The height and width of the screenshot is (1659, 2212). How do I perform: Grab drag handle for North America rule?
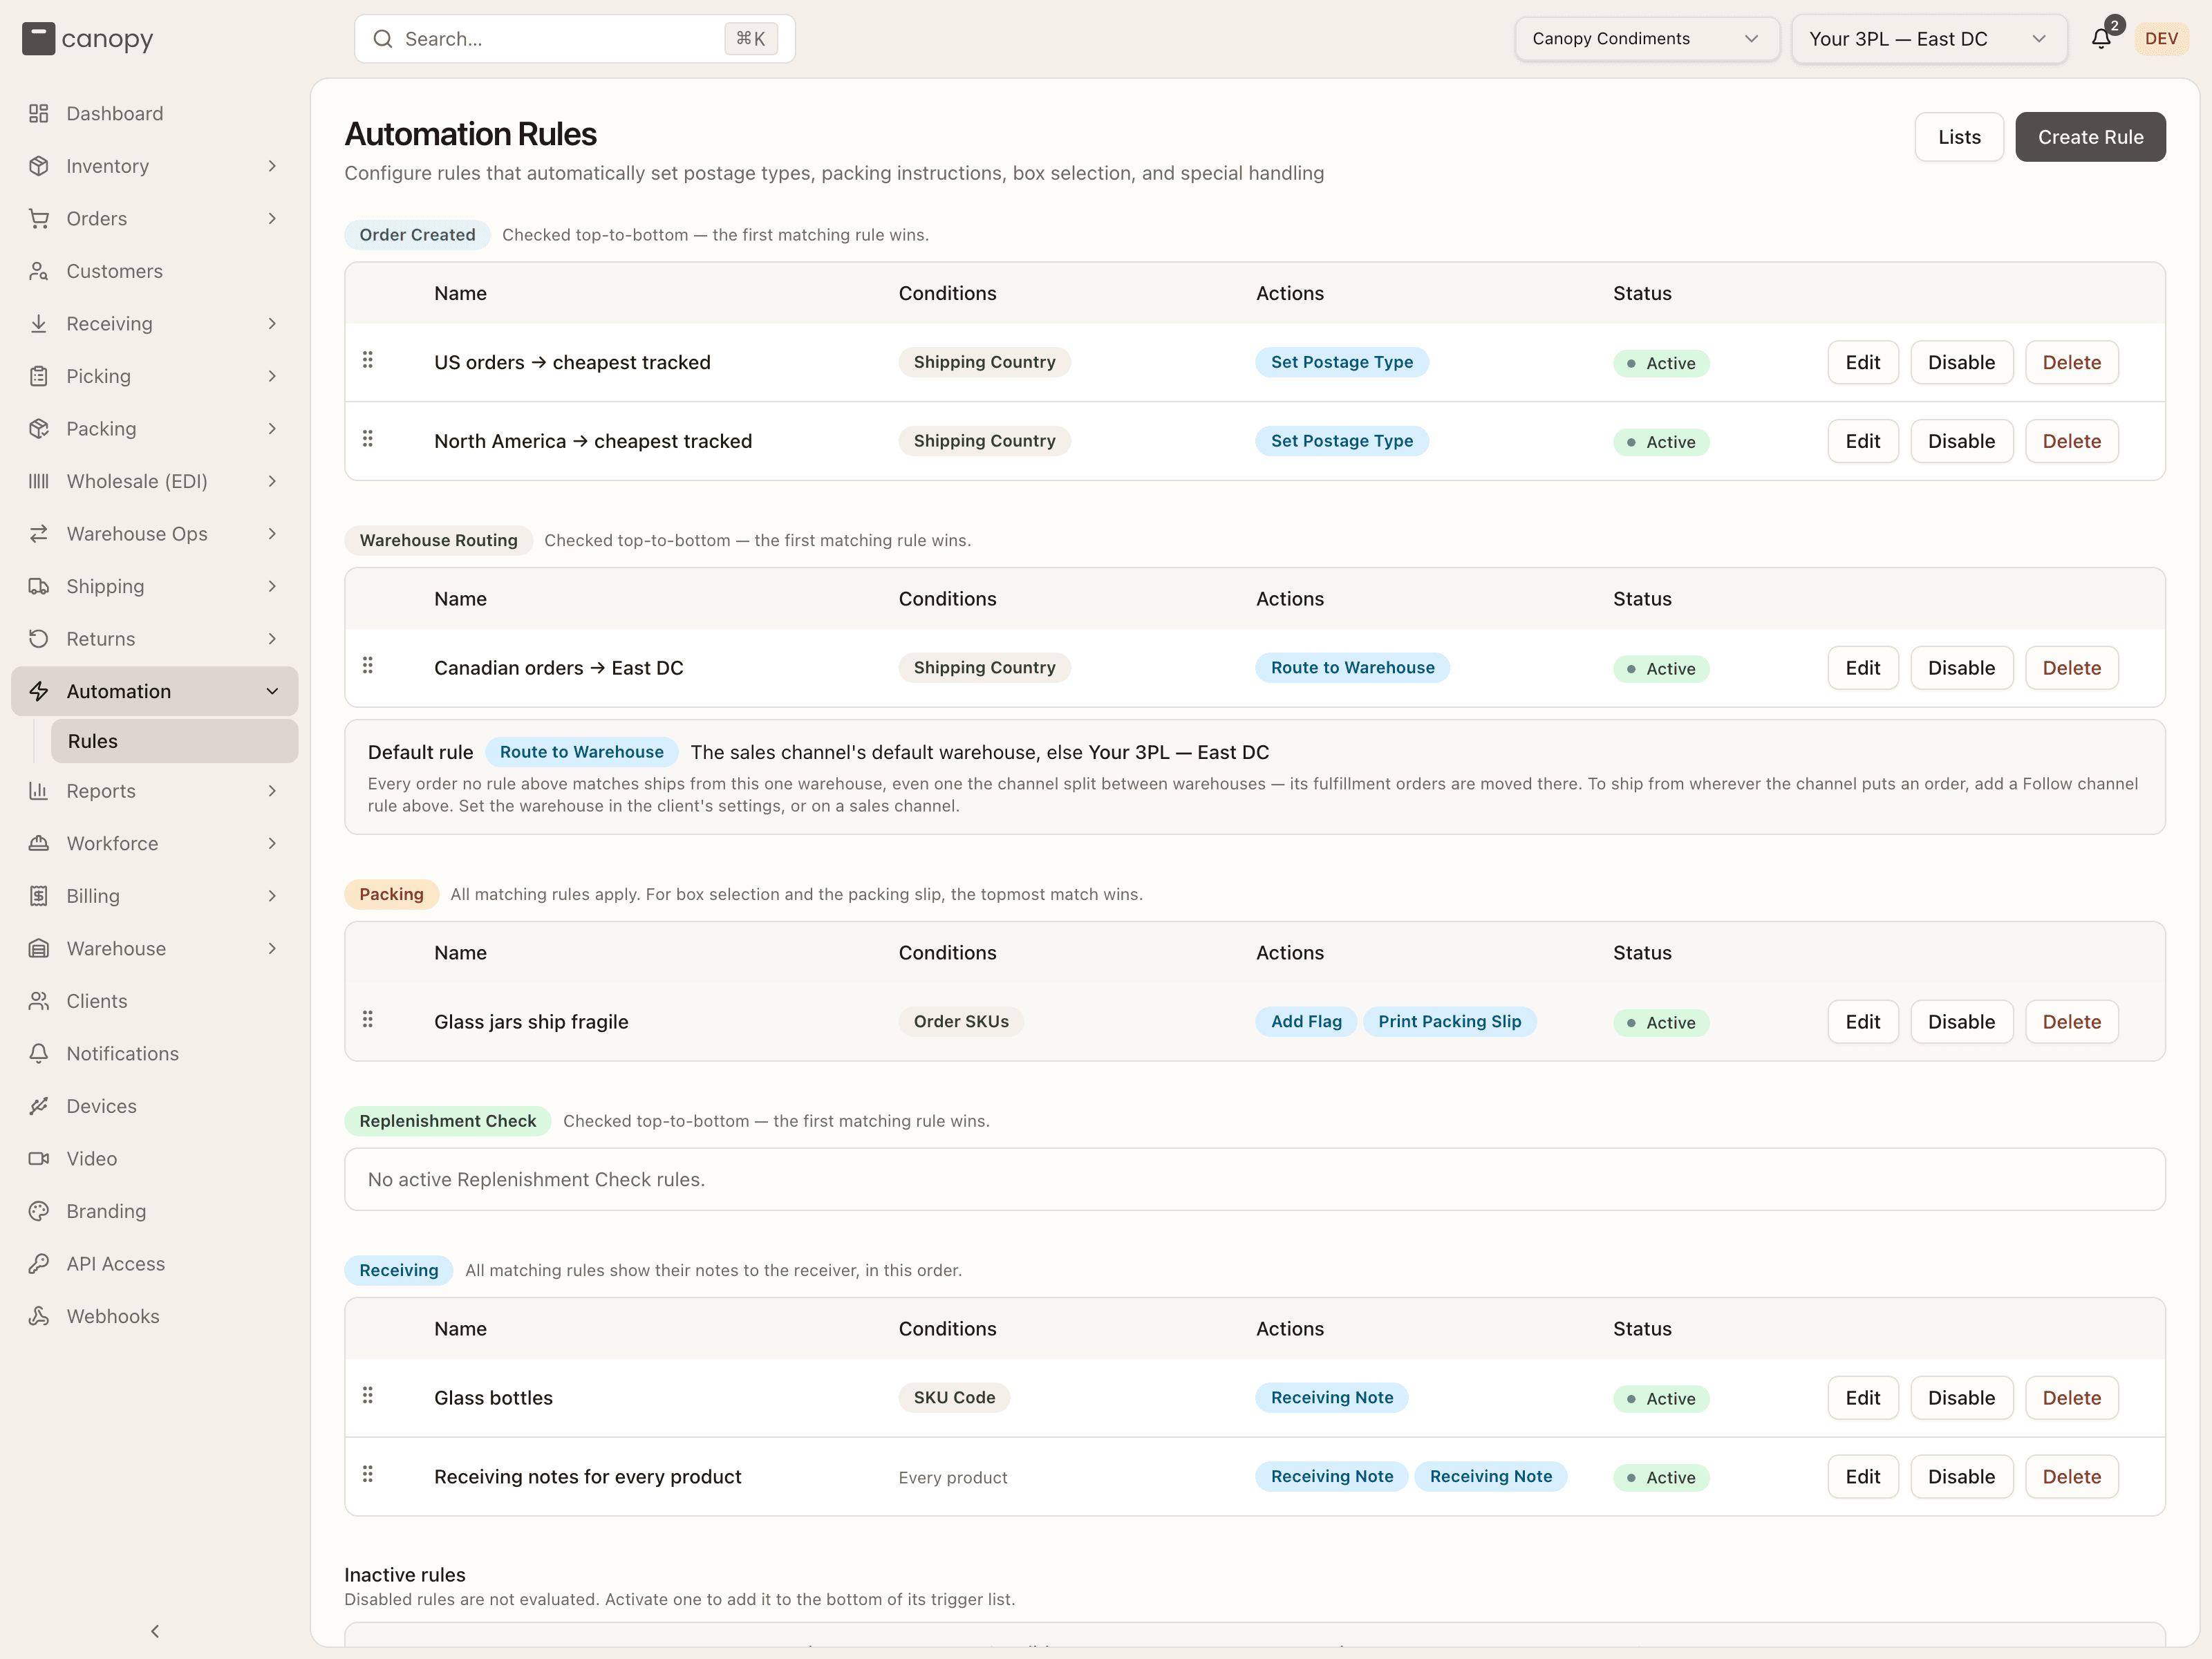[368, 438]
